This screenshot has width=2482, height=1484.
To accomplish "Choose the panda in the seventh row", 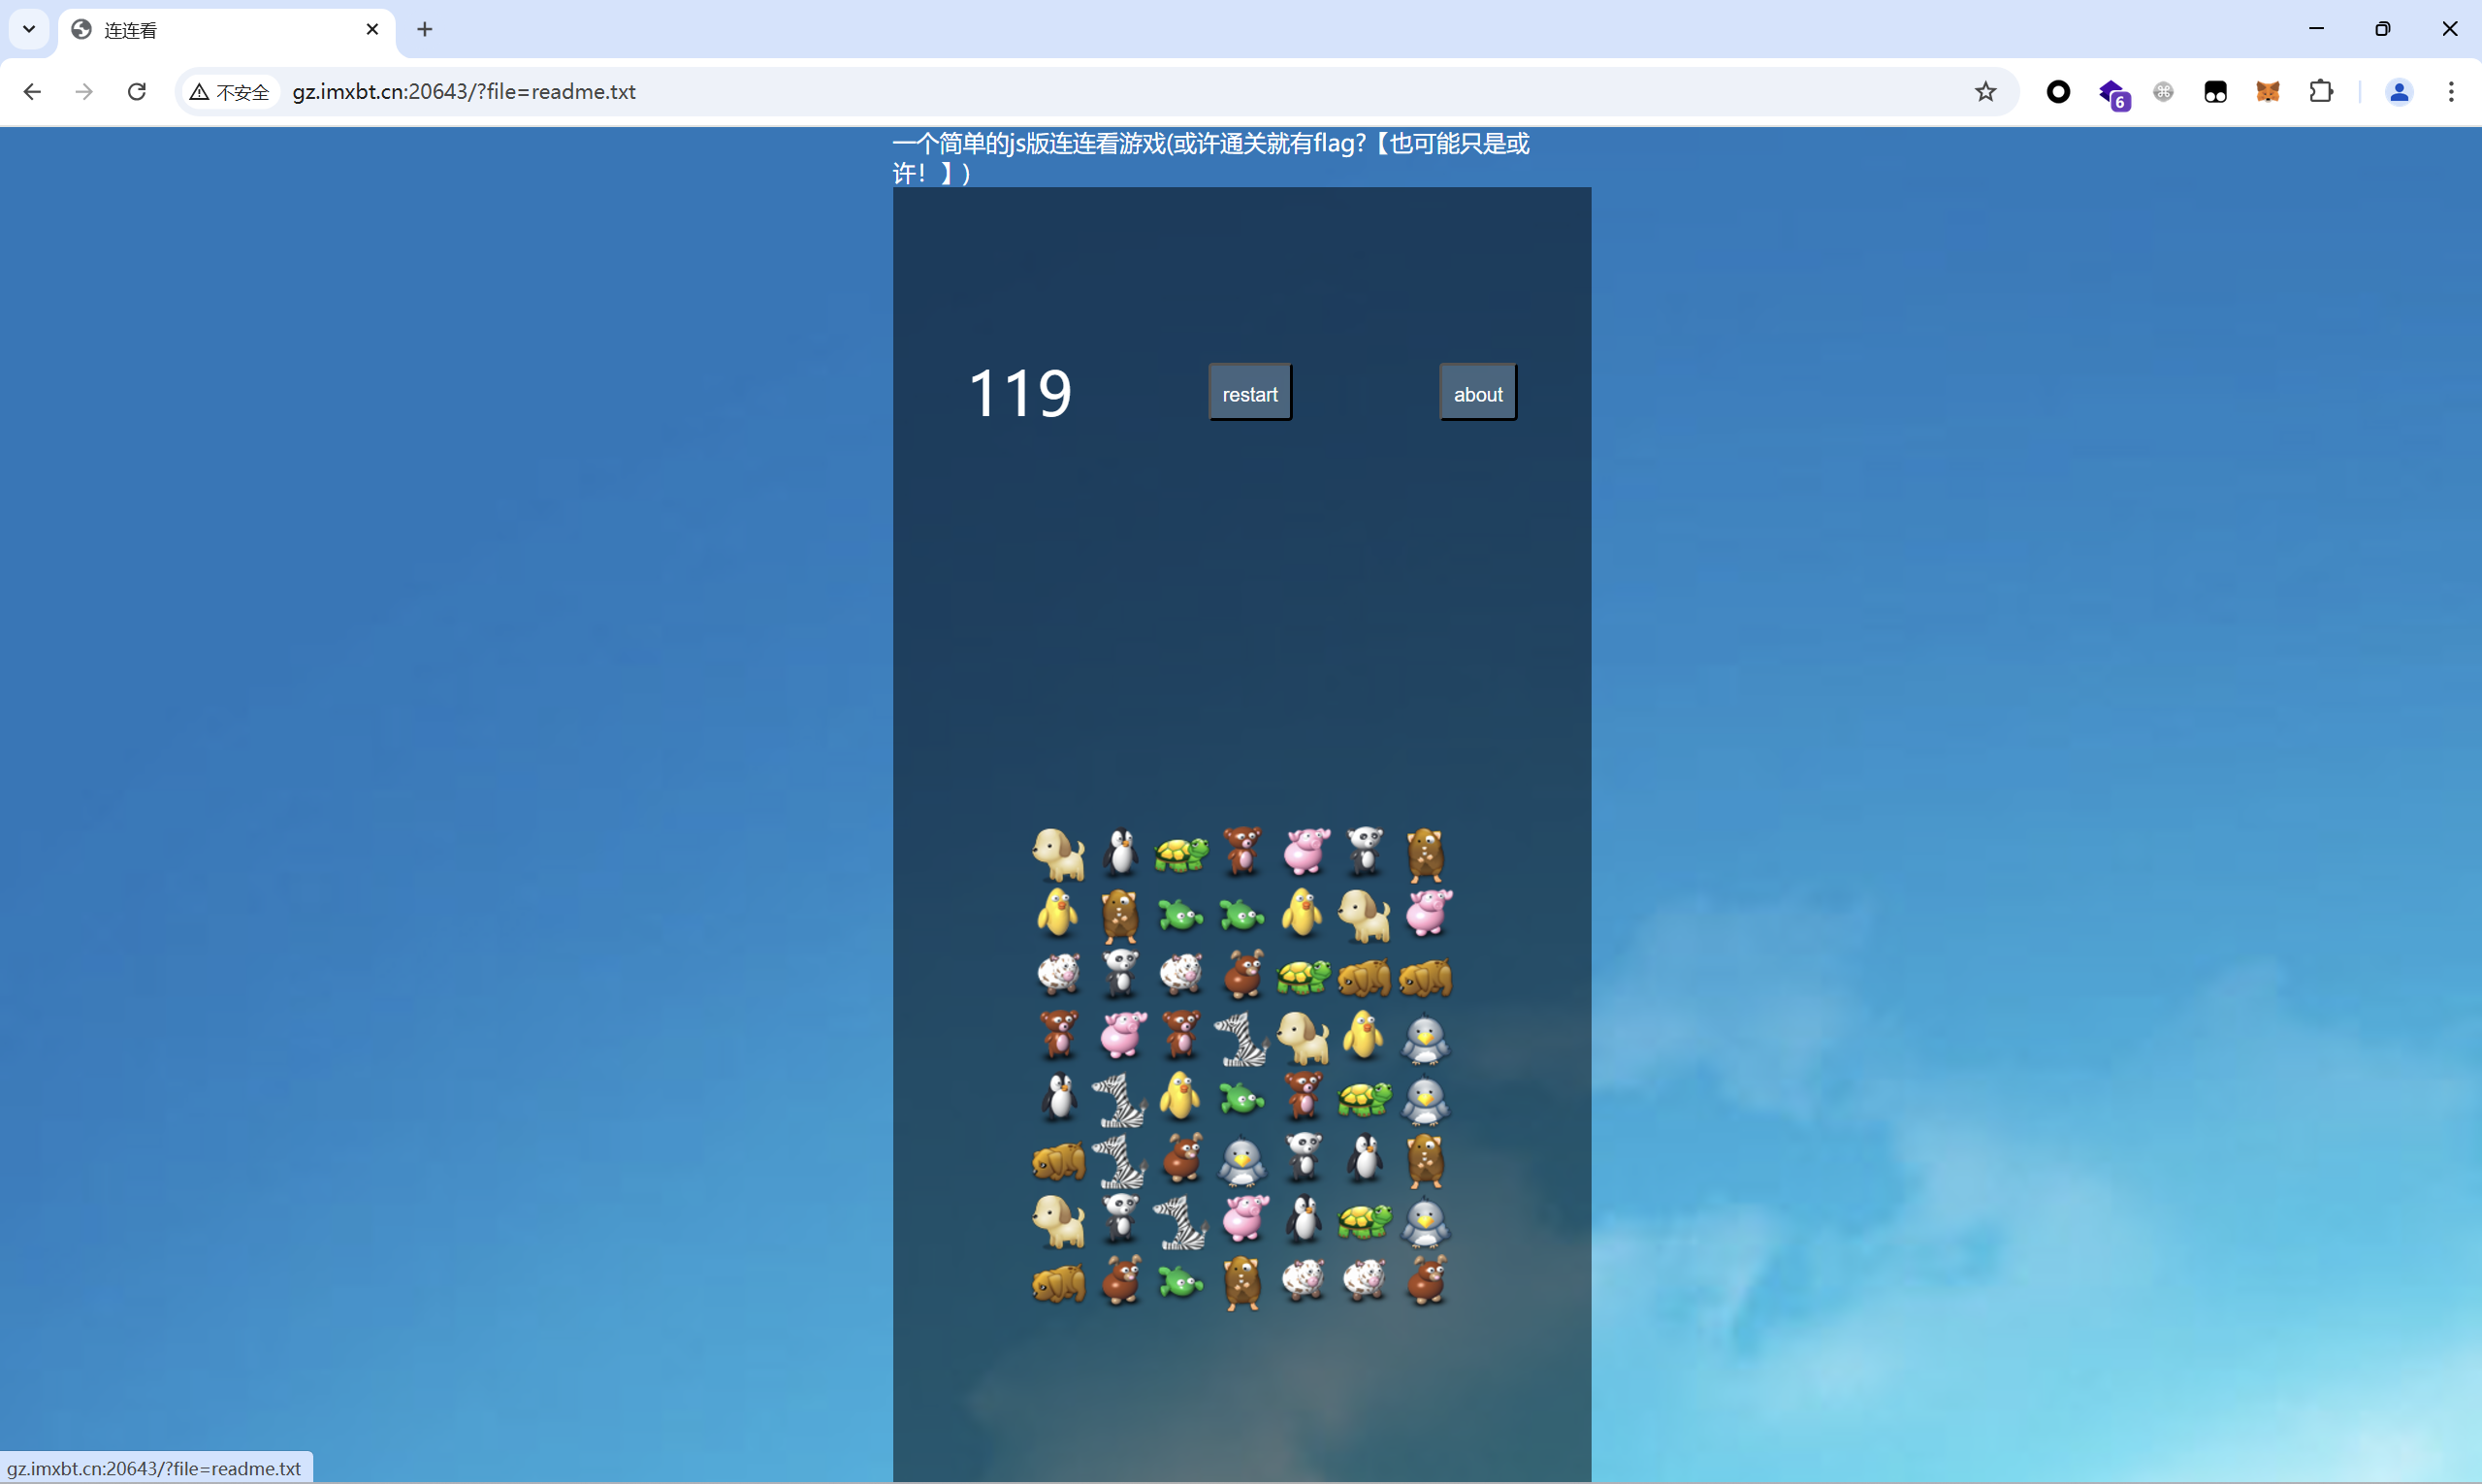I will [1120, 1219].
